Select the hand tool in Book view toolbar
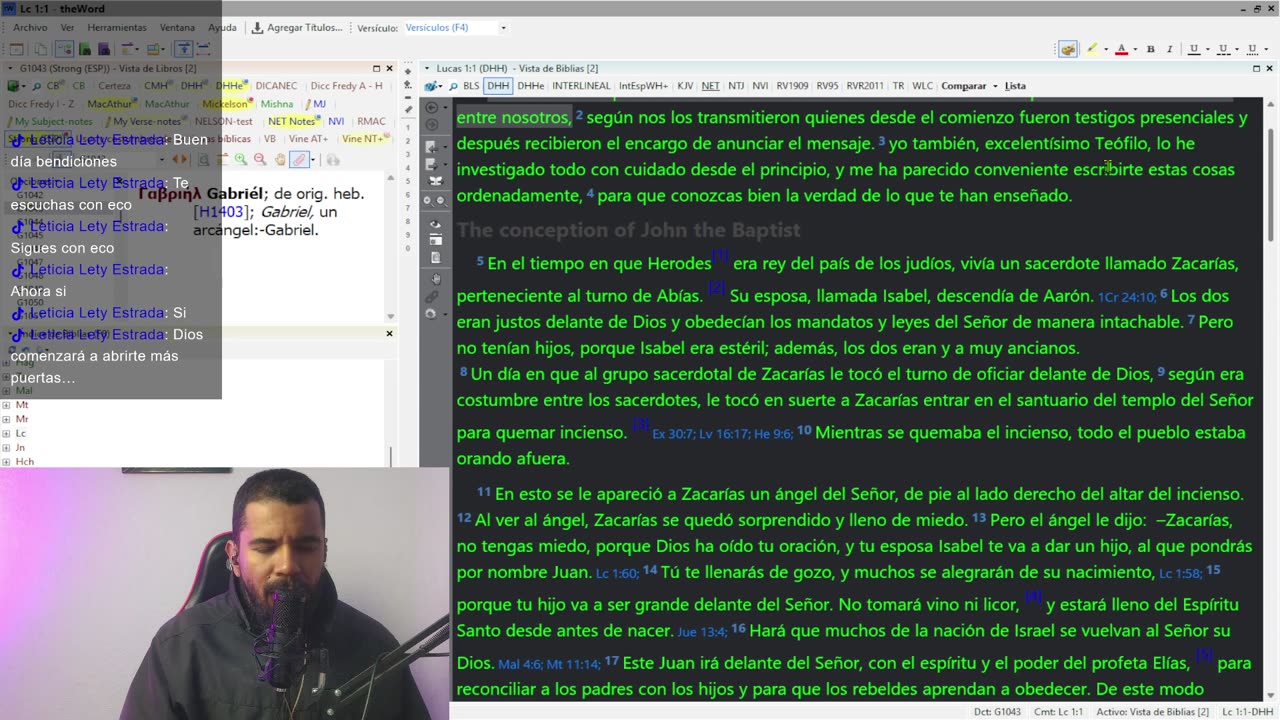1280x720 pixels. click(280, 160)
